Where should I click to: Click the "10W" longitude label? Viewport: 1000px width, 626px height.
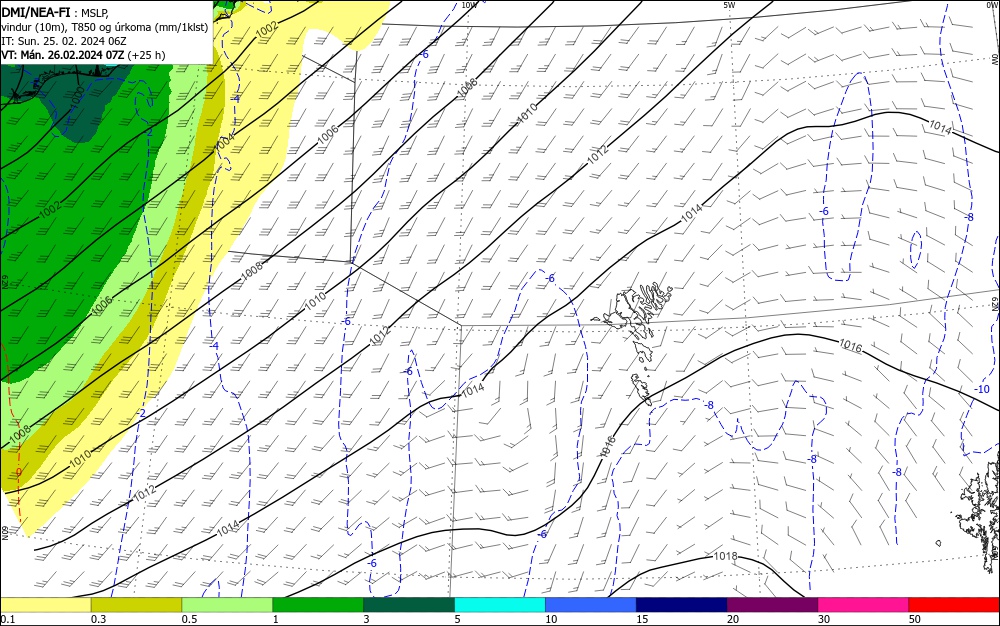tap(469, 5)
